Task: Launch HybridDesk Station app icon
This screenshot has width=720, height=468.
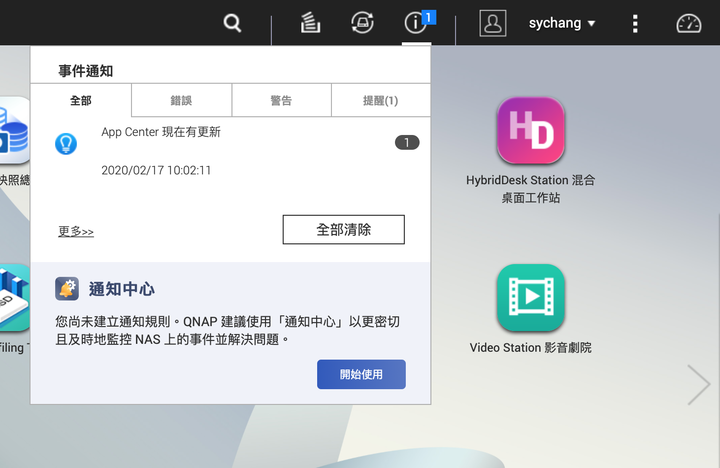Action: click(530, 130)
